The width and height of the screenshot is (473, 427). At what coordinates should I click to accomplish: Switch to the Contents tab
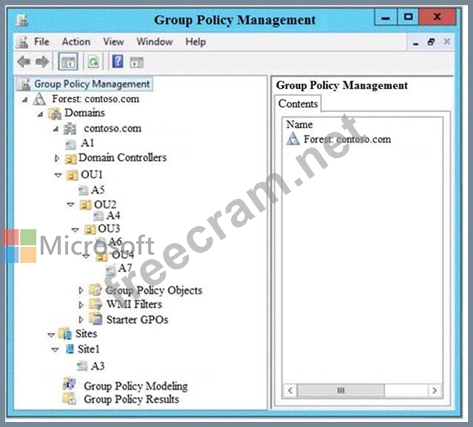pos(298,104)
